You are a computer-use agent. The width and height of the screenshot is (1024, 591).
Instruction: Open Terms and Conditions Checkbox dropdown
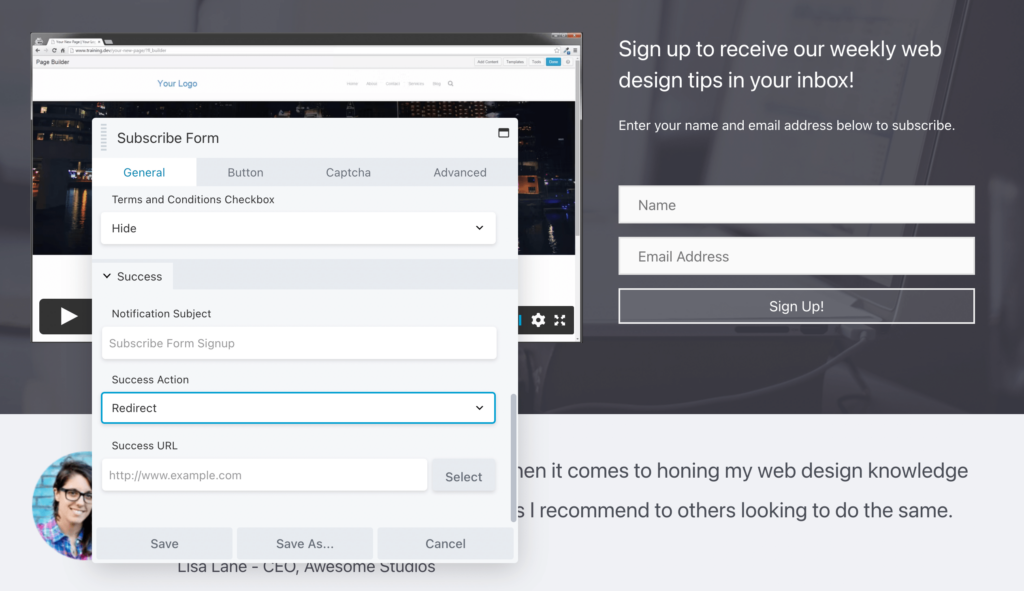298,228
